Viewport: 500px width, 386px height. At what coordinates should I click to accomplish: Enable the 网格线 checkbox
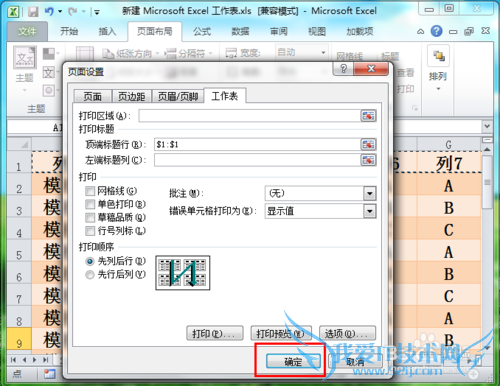click(x=90, y=191)
